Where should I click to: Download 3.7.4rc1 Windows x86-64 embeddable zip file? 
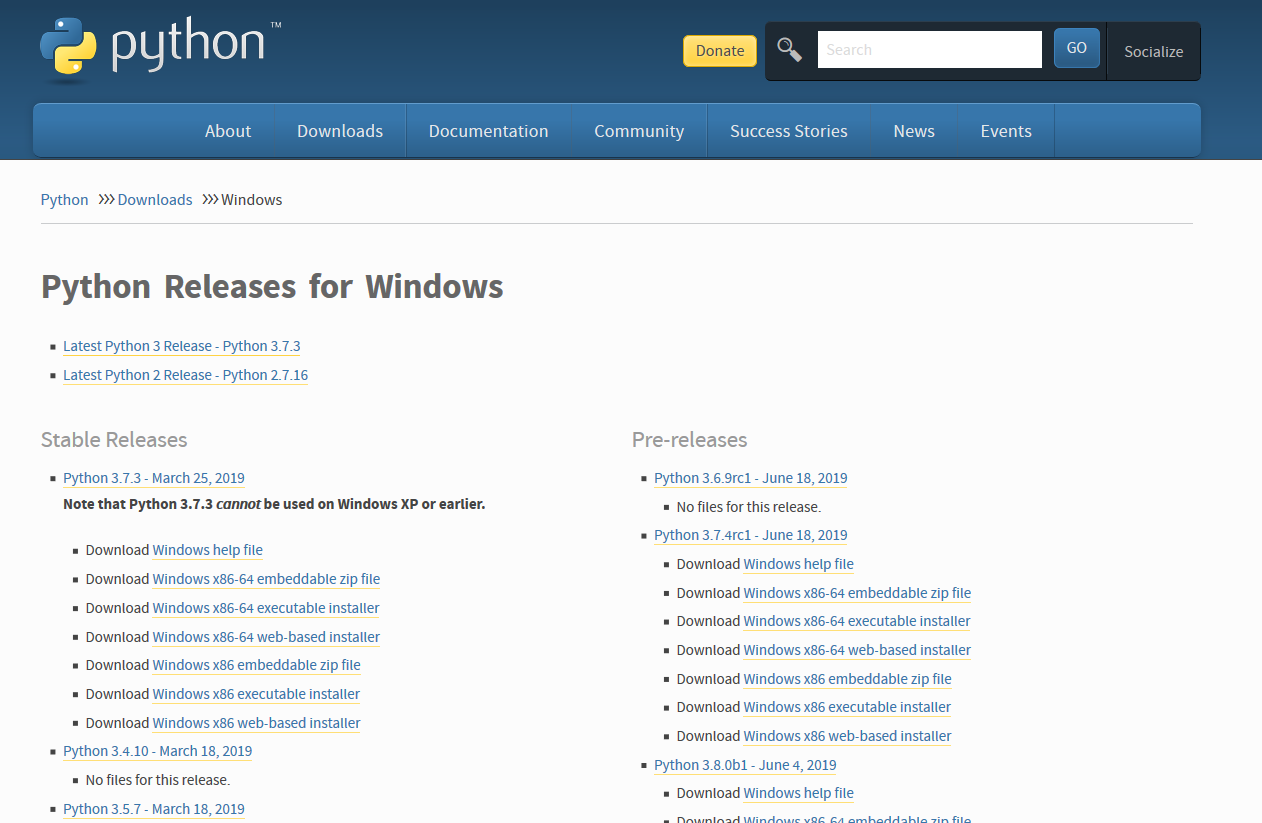857,593
